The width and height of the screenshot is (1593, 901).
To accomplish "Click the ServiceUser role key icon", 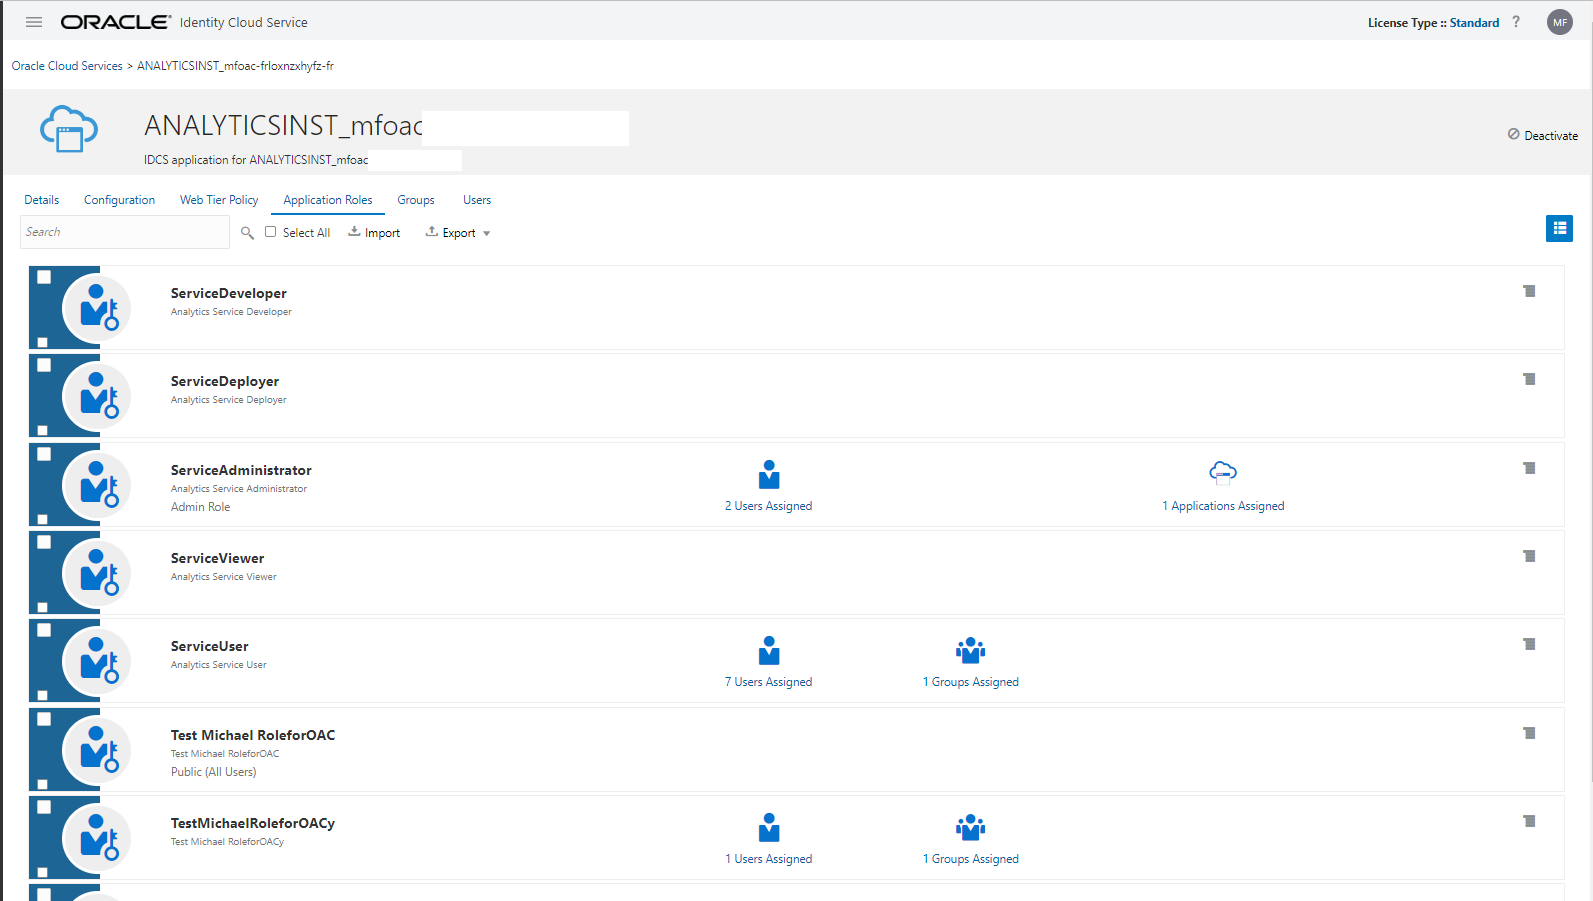I will [97, 661].
